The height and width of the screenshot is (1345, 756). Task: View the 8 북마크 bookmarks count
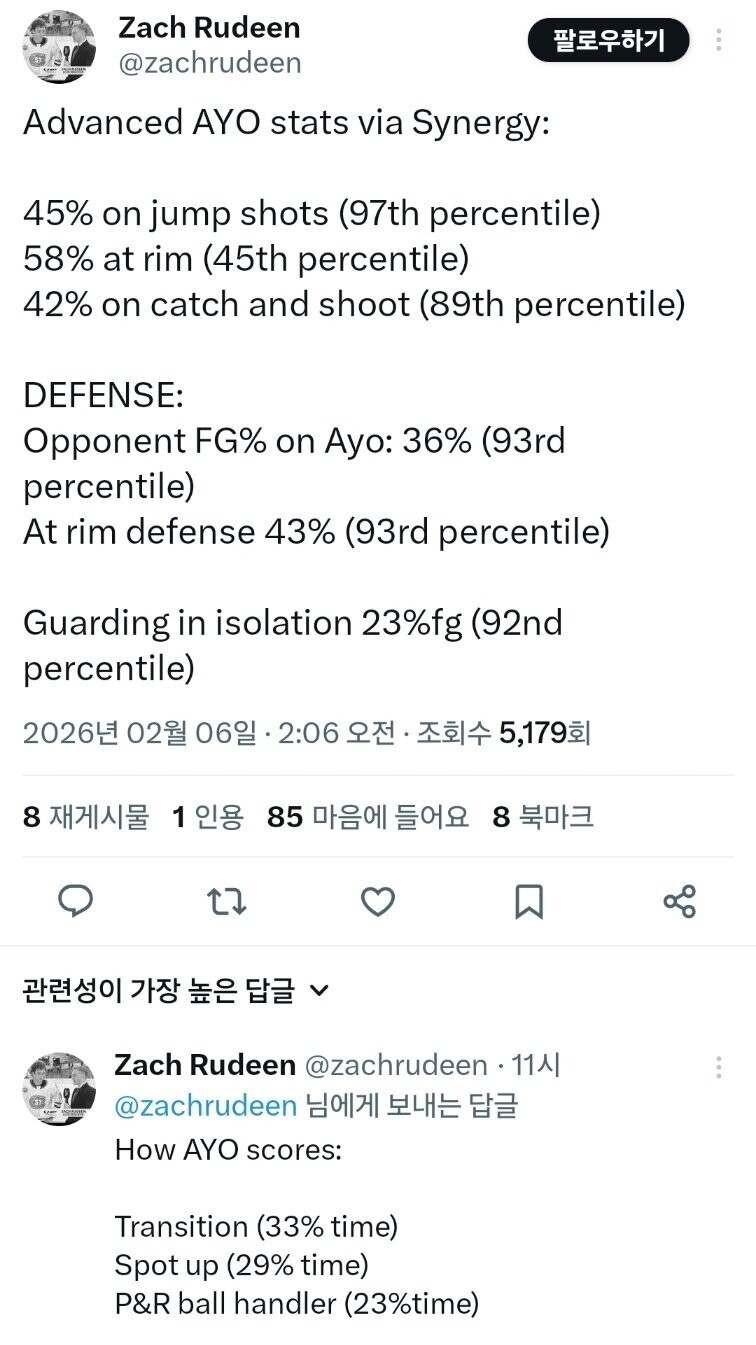pos(543,817)
